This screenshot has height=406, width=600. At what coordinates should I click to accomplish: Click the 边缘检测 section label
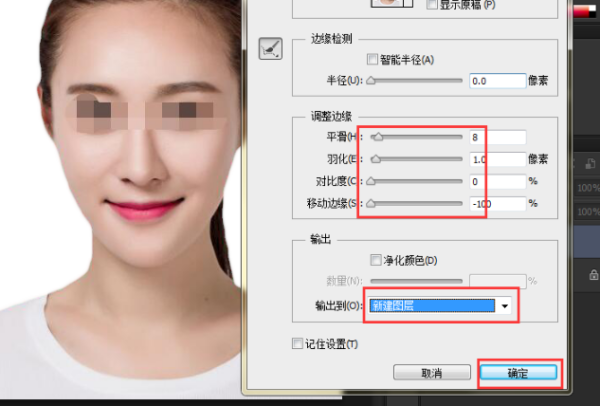tap(331, 39)
